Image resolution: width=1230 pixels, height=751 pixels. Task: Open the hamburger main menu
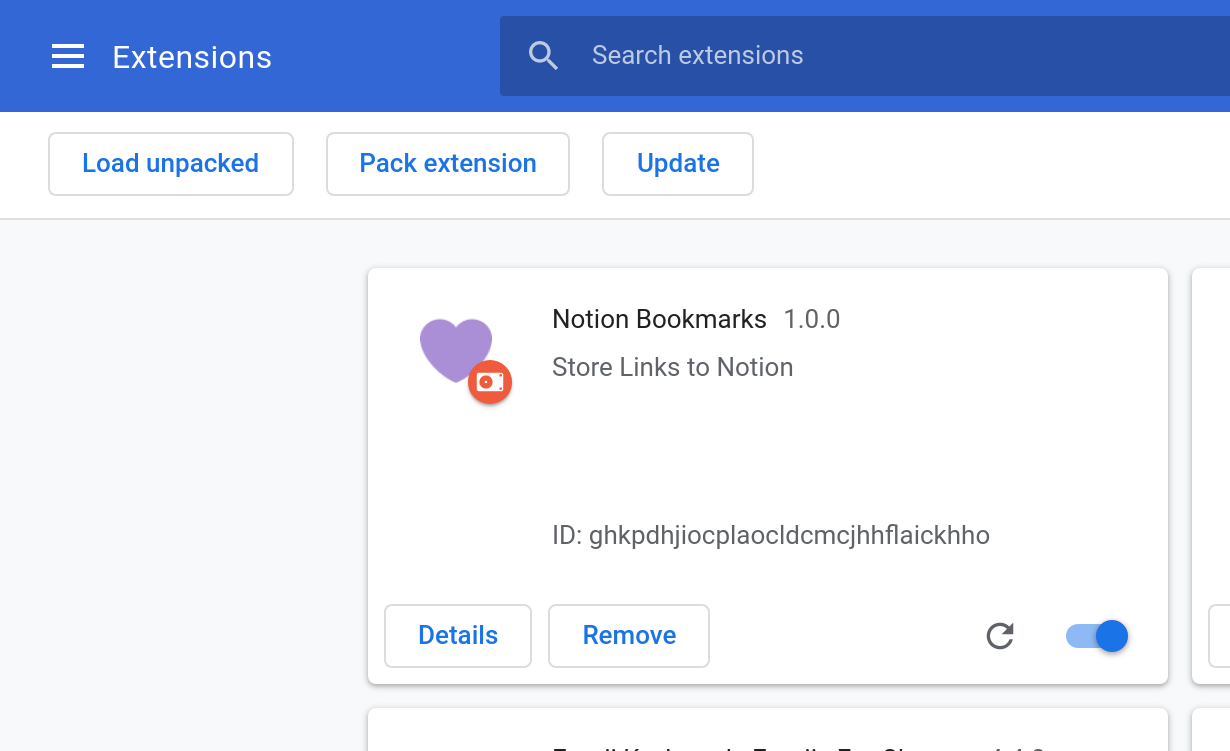point(68,57)
